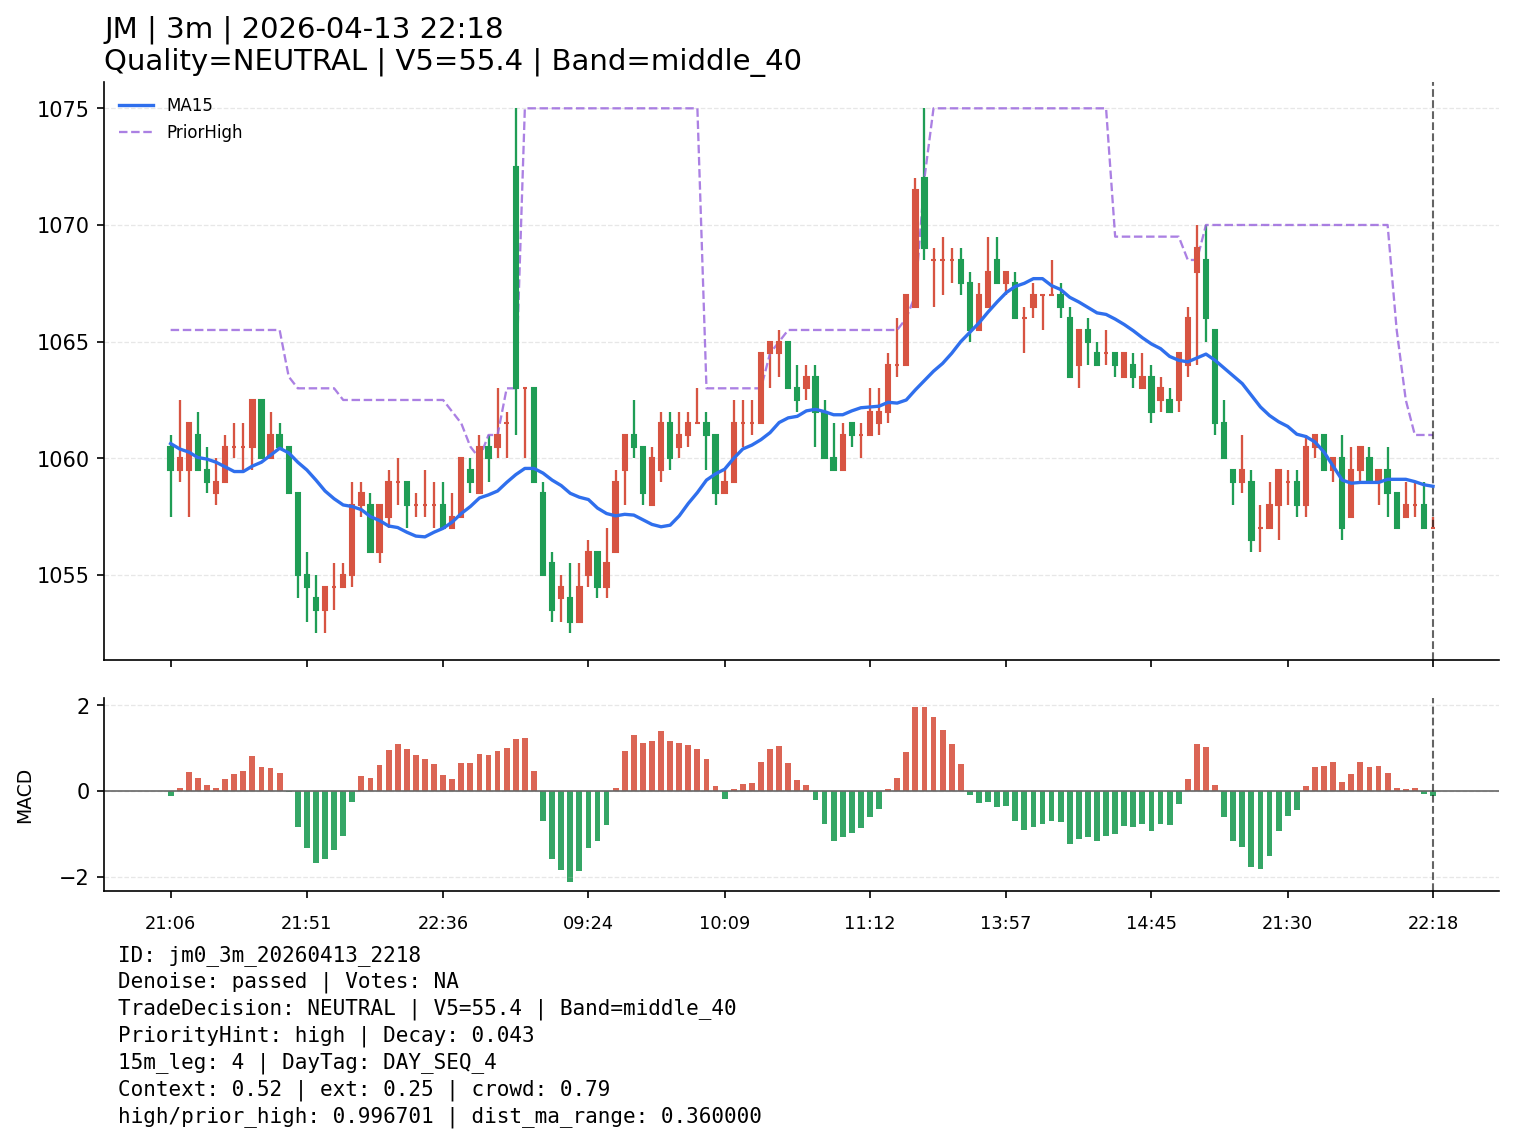This screenshot has width=1514, height=1143.
Task: Click the PriorHigh legend label
Action: 204,132
